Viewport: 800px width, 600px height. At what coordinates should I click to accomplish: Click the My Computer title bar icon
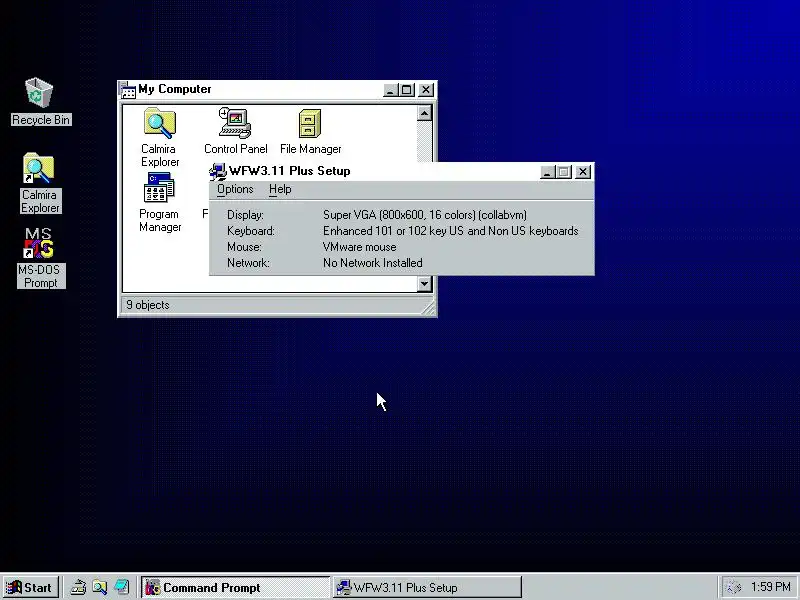click(x=128, y=90)
